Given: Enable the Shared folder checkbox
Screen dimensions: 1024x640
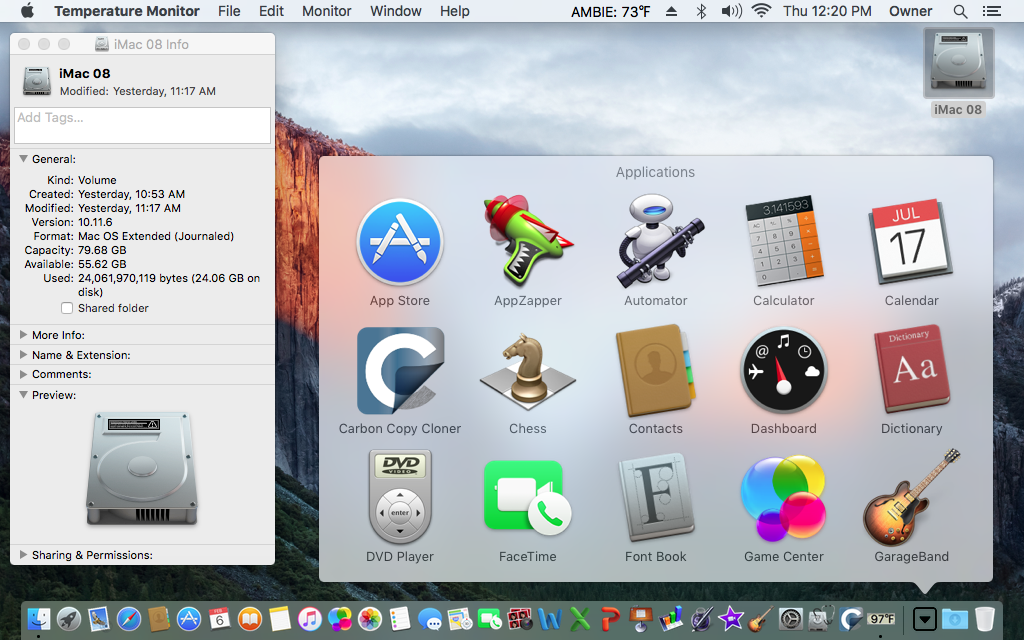Looking at the screenshot, I should point(67,308).
